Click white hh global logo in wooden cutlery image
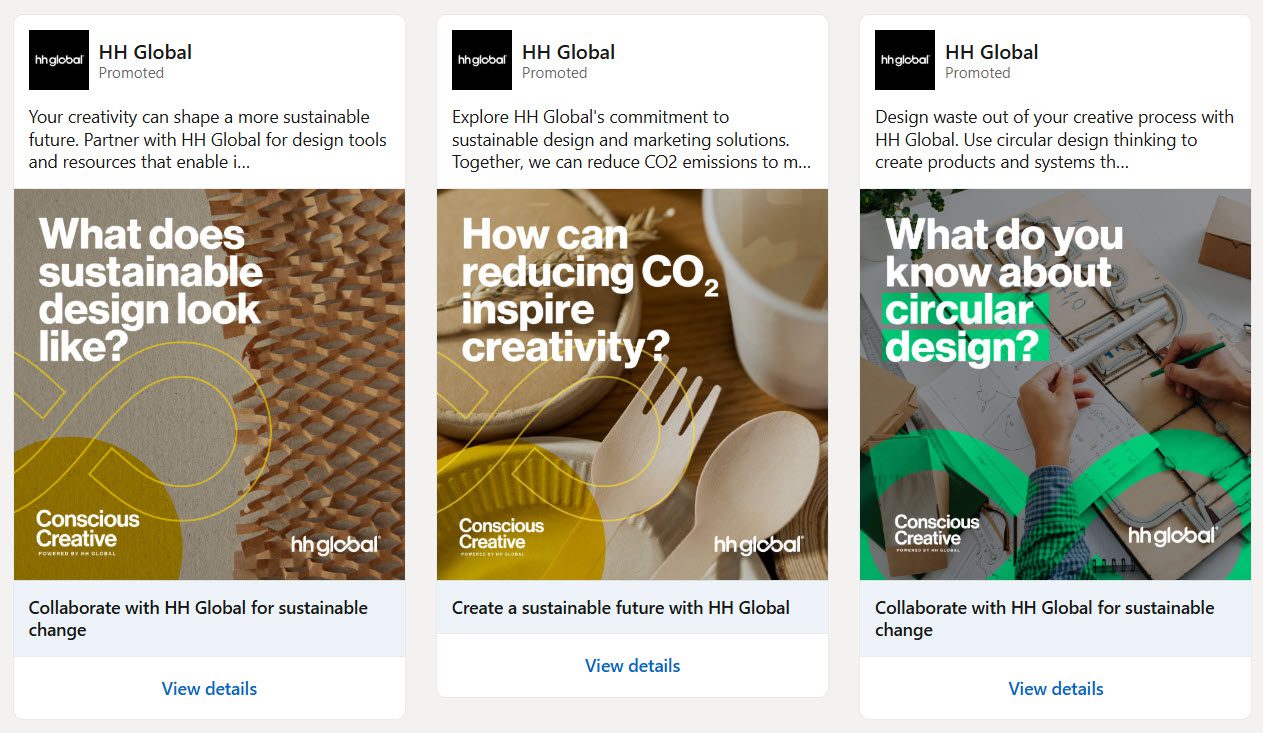1263x733 pixels. coord(757,545)
